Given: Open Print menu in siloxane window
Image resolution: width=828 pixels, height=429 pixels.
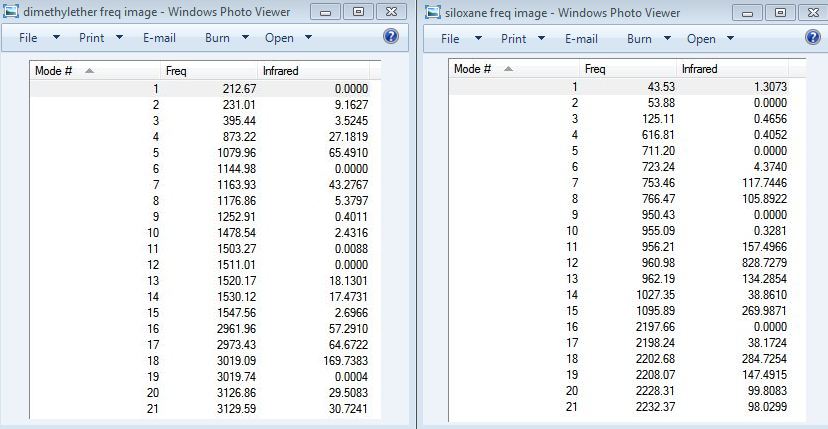Looking at the screenshot, I should point(514,39).
